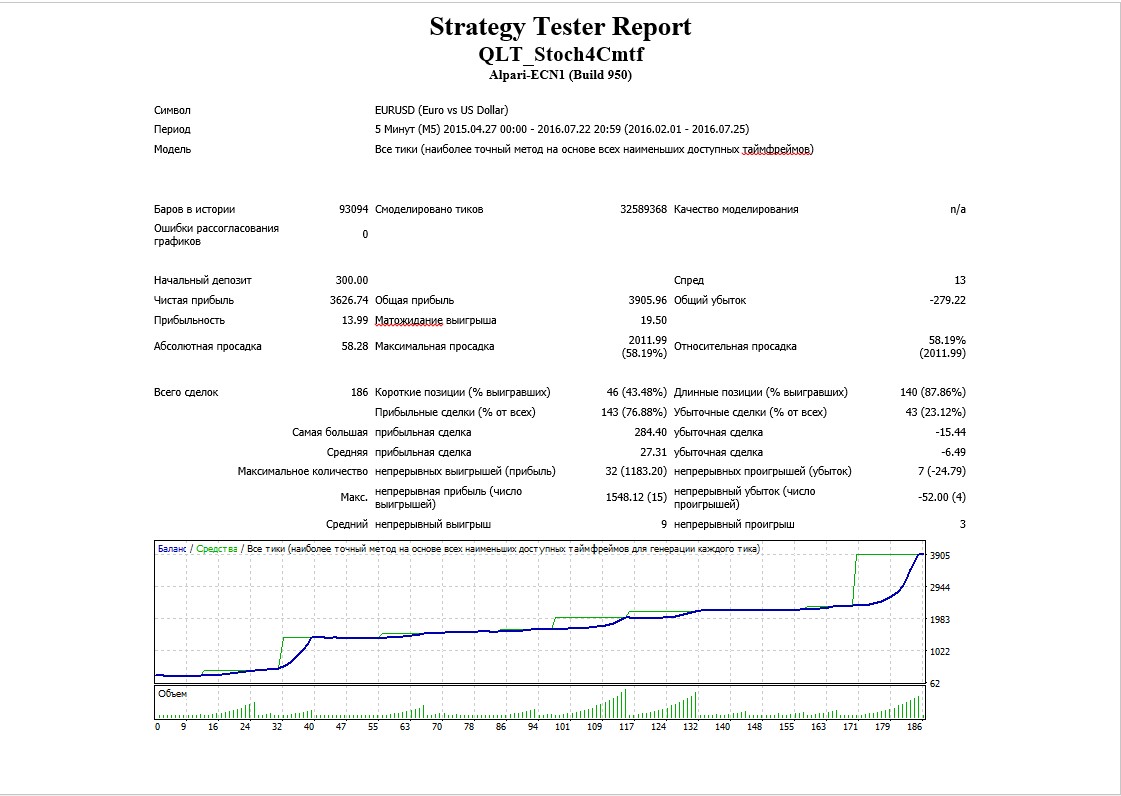The height and width of the screenshot is (796, 1121).
Task: Select max consecutive profit '1548.12 (15)'
Action: 636,497
